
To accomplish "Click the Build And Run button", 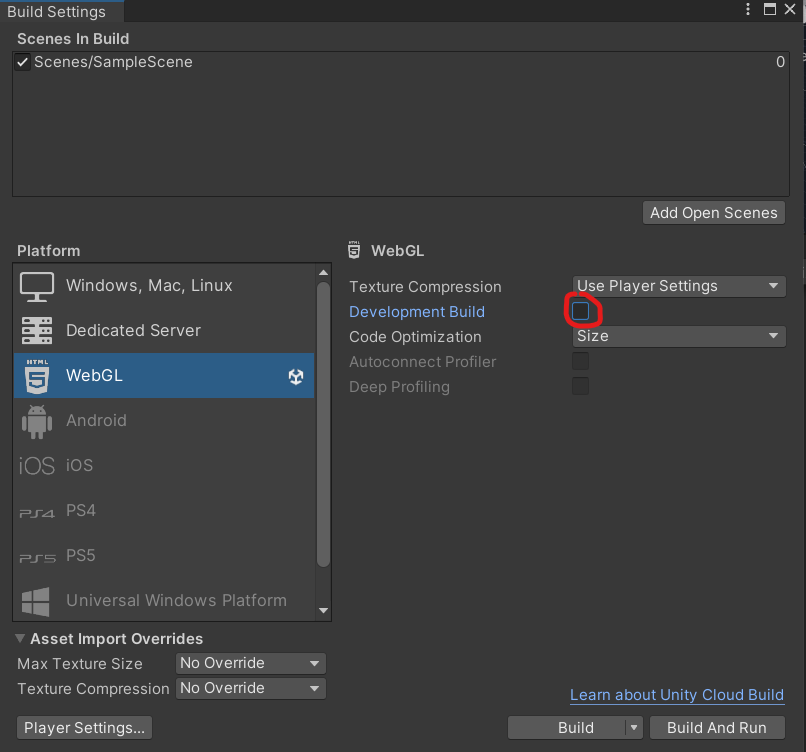I will pos(717,728).
